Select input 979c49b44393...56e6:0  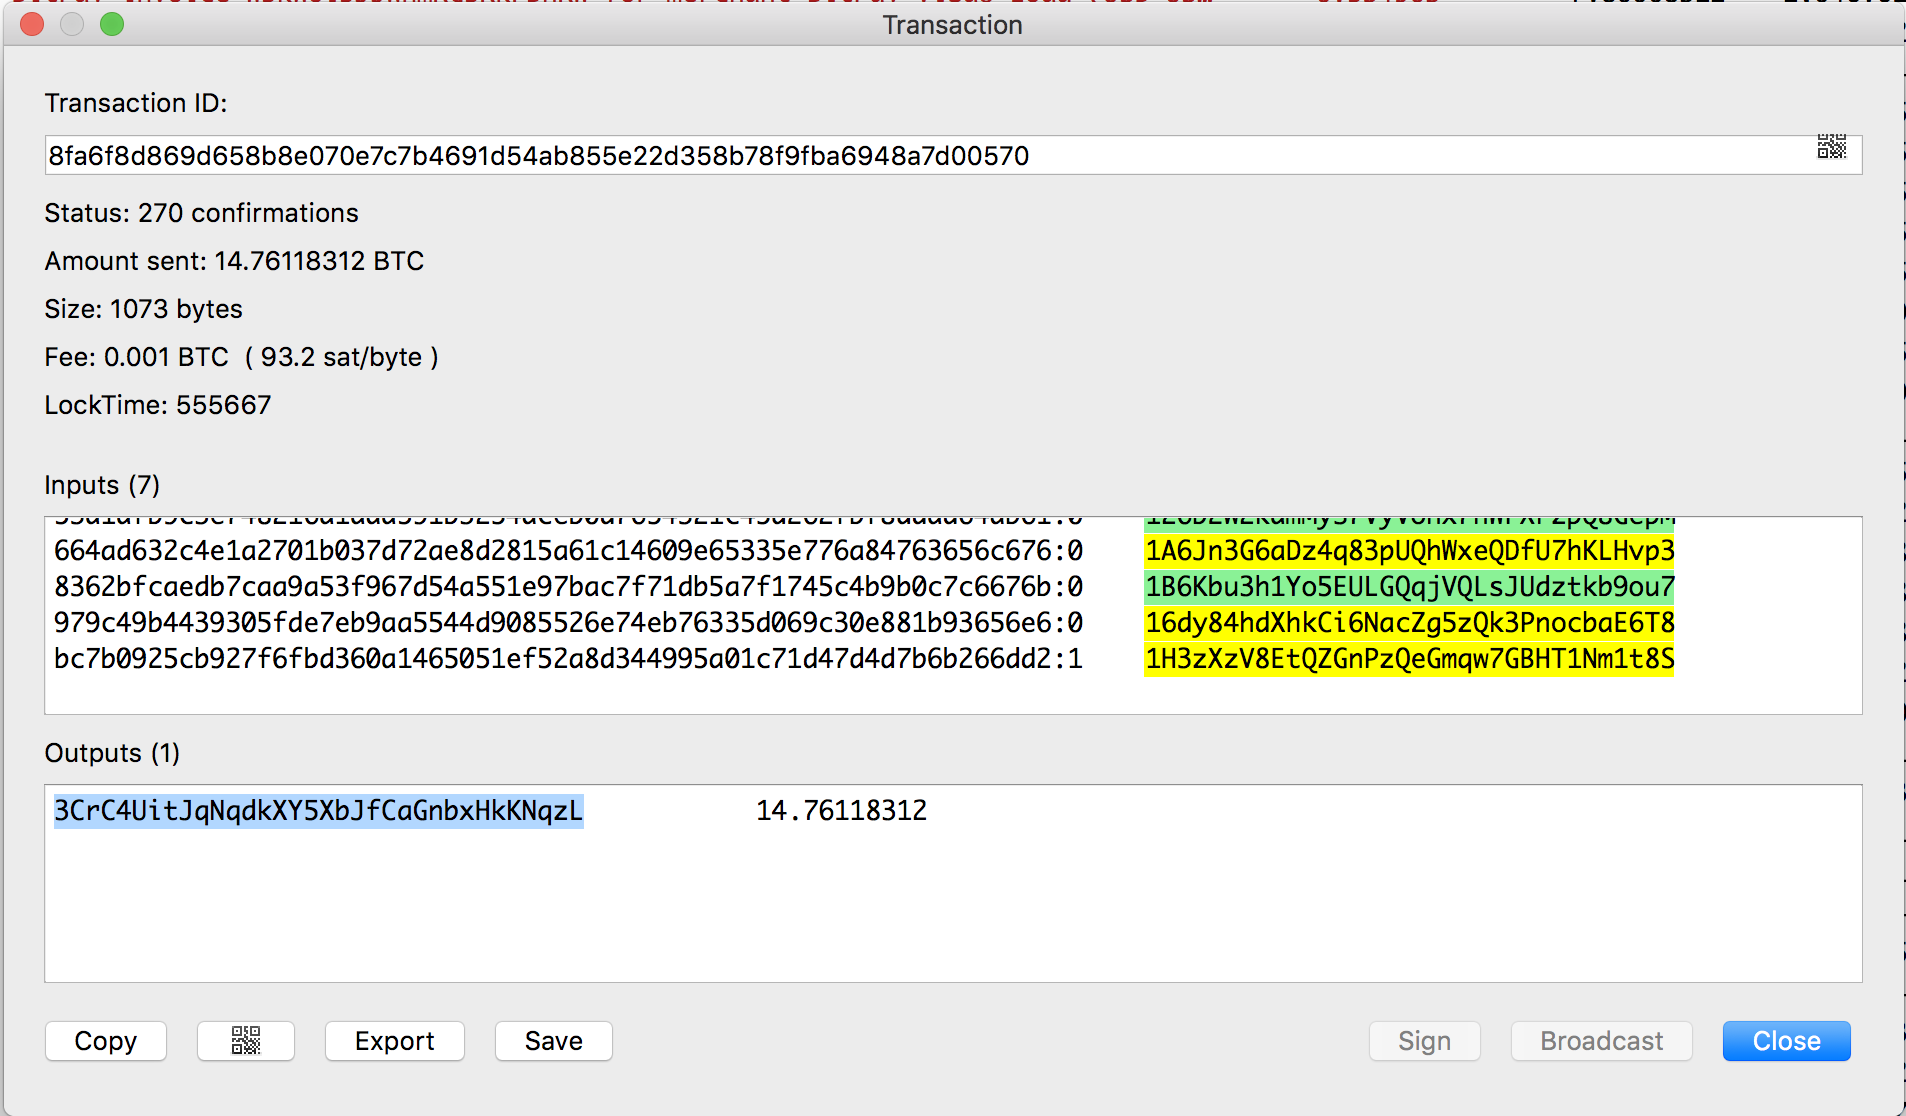[x=568, y=623]
